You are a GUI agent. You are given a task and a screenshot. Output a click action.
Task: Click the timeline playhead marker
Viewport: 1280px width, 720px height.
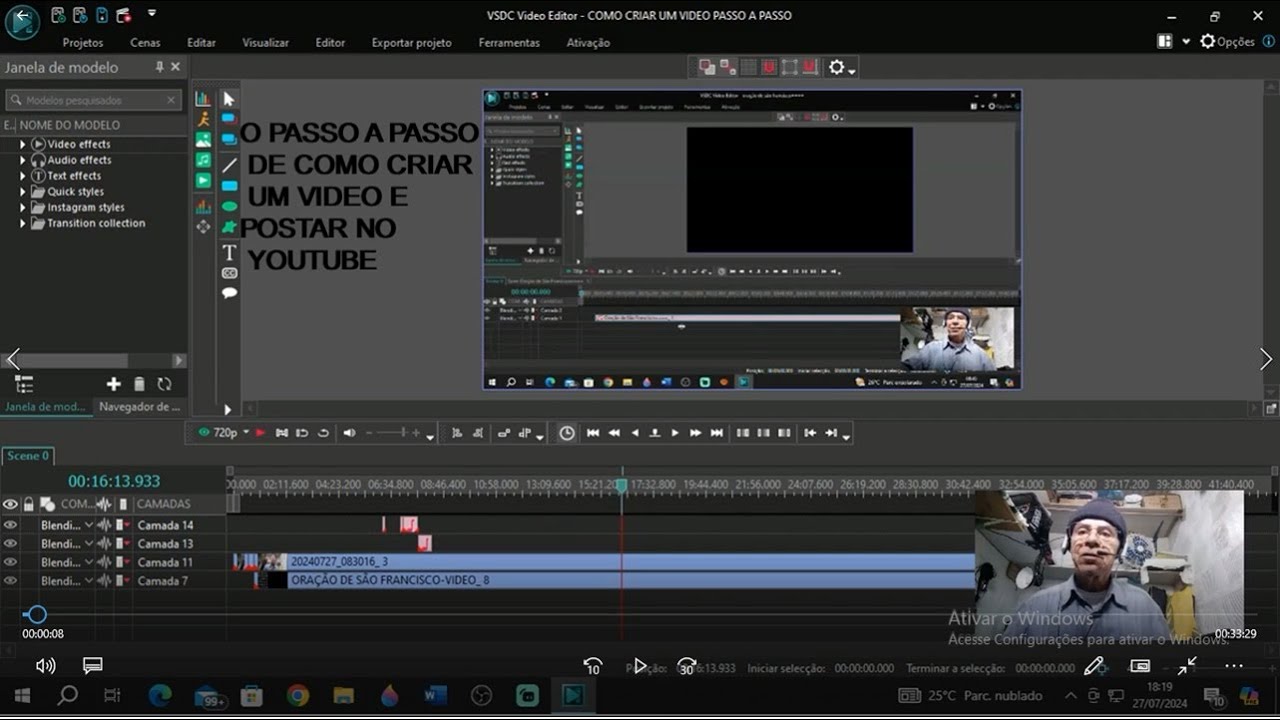[621, 485]
